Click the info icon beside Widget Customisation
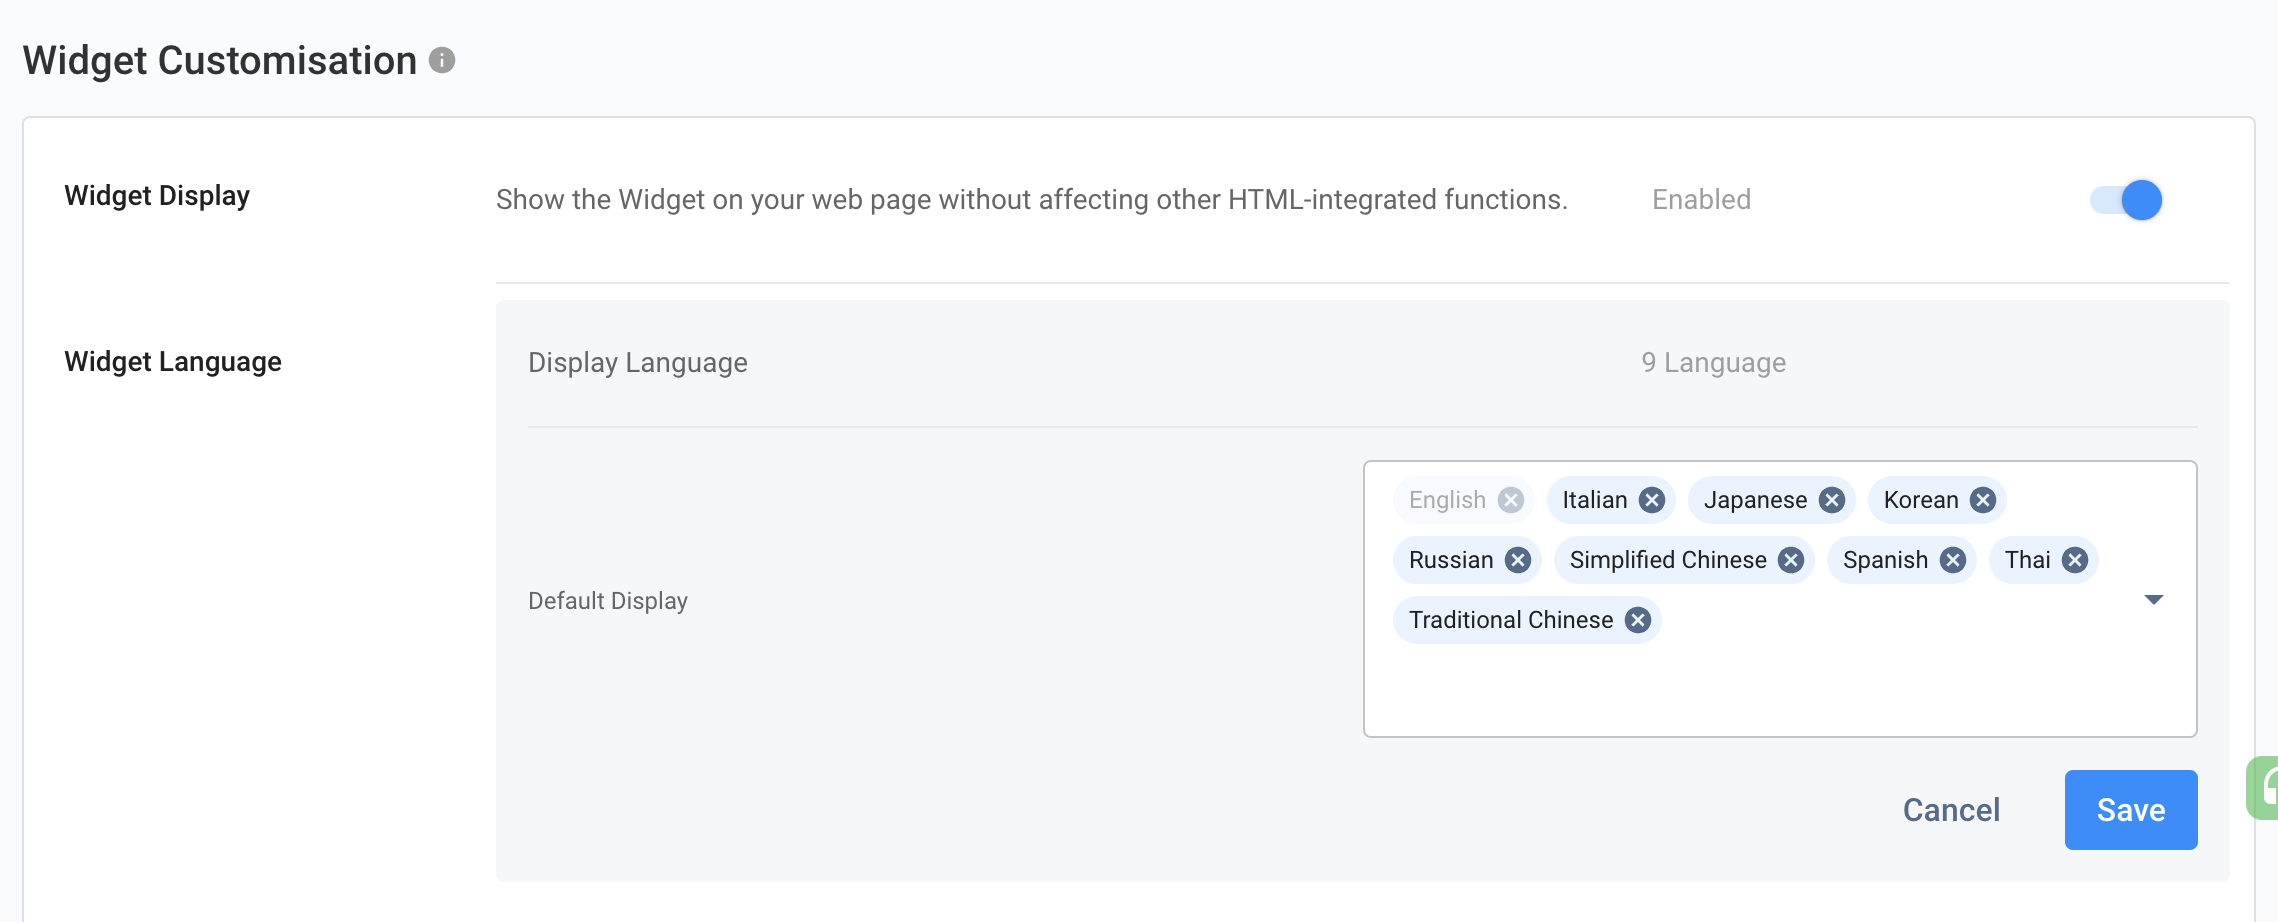 442,60
